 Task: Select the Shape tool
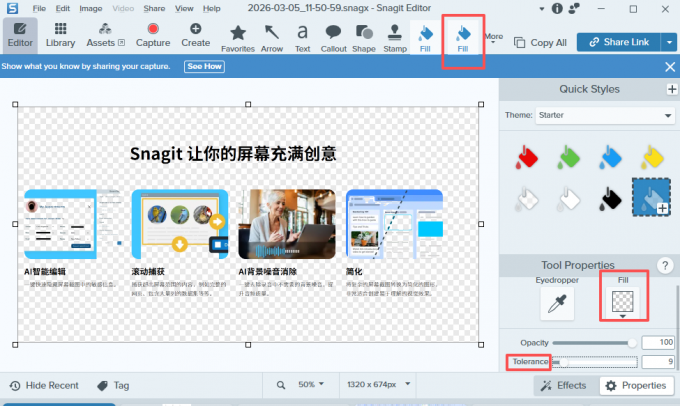coord(364,36)
